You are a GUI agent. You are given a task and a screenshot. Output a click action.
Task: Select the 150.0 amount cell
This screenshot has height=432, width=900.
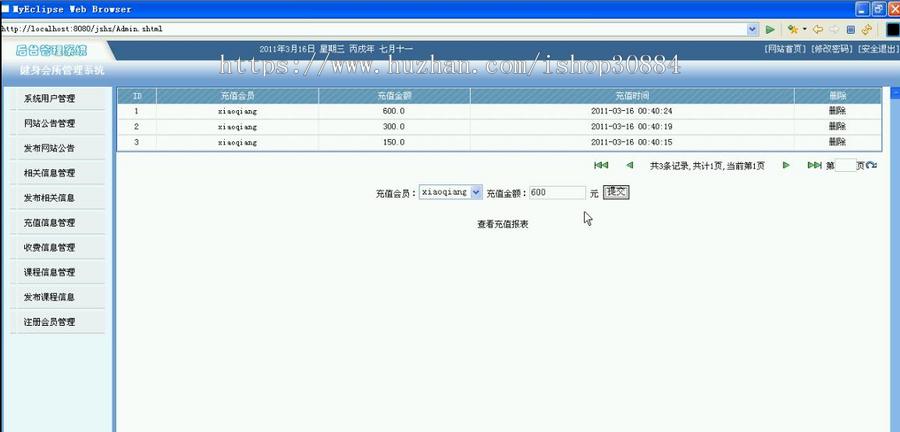[x=394, y=142]
